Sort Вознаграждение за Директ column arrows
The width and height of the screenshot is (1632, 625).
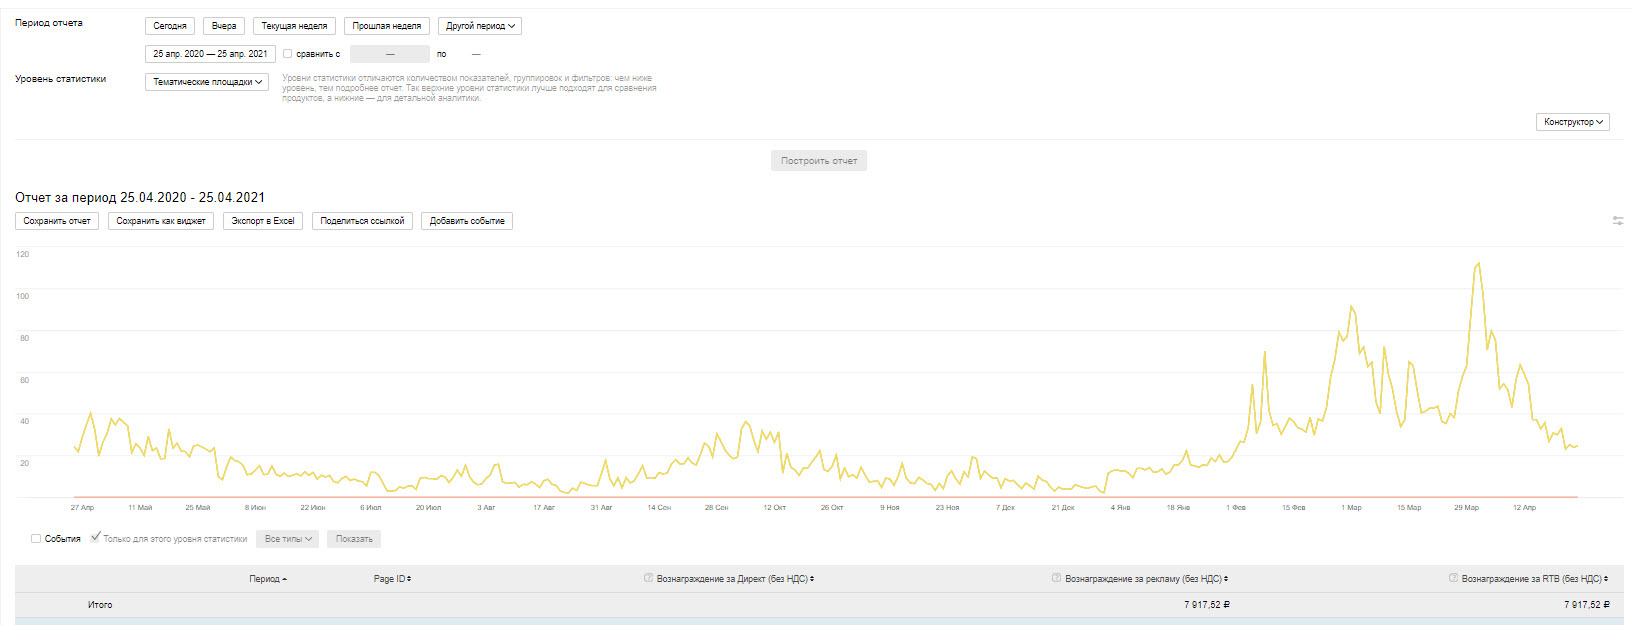[x=812, y=579]
